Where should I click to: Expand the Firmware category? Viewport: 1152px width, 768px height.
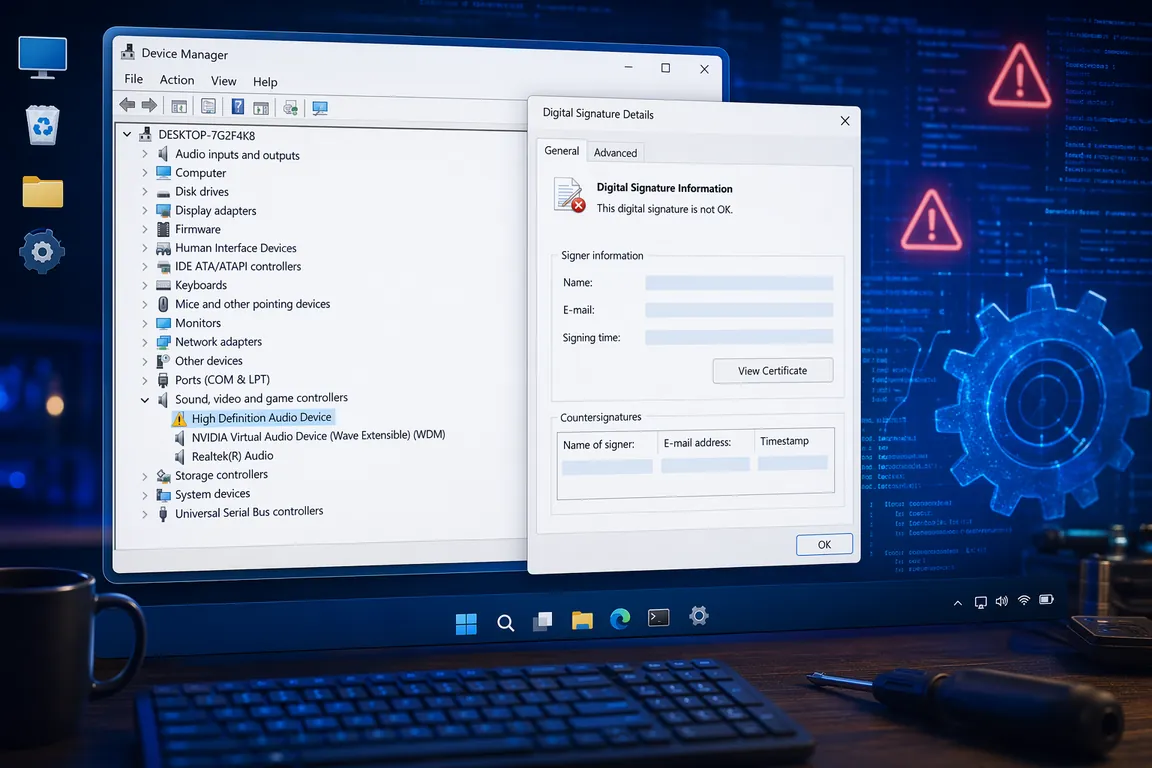(145, 229)
